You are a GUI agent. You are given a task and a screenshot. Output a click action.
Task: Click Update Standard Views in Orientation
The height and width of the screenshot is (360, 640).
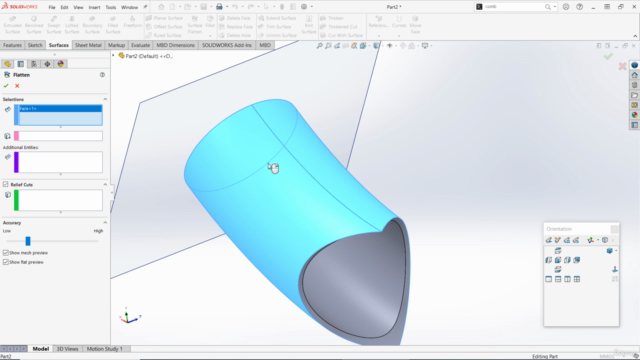(567, 240)
